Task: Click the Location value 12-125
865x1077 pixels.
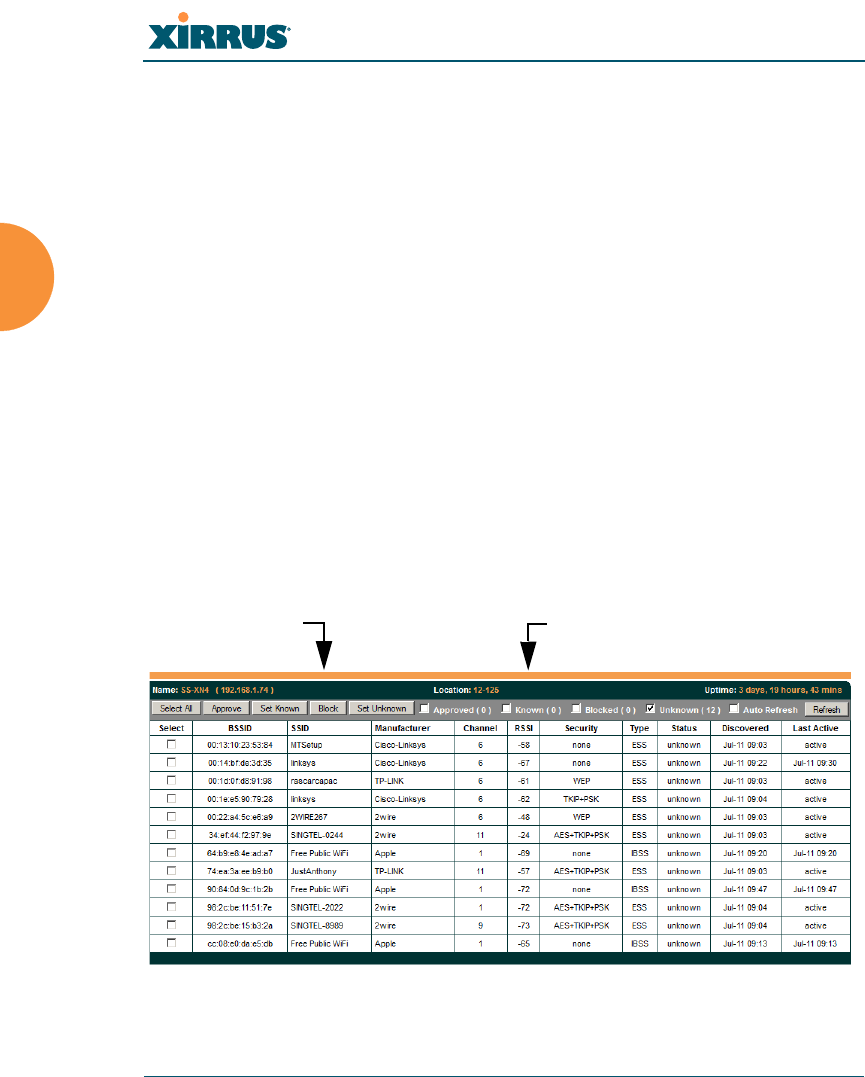Action: click(x=486, y=690)
